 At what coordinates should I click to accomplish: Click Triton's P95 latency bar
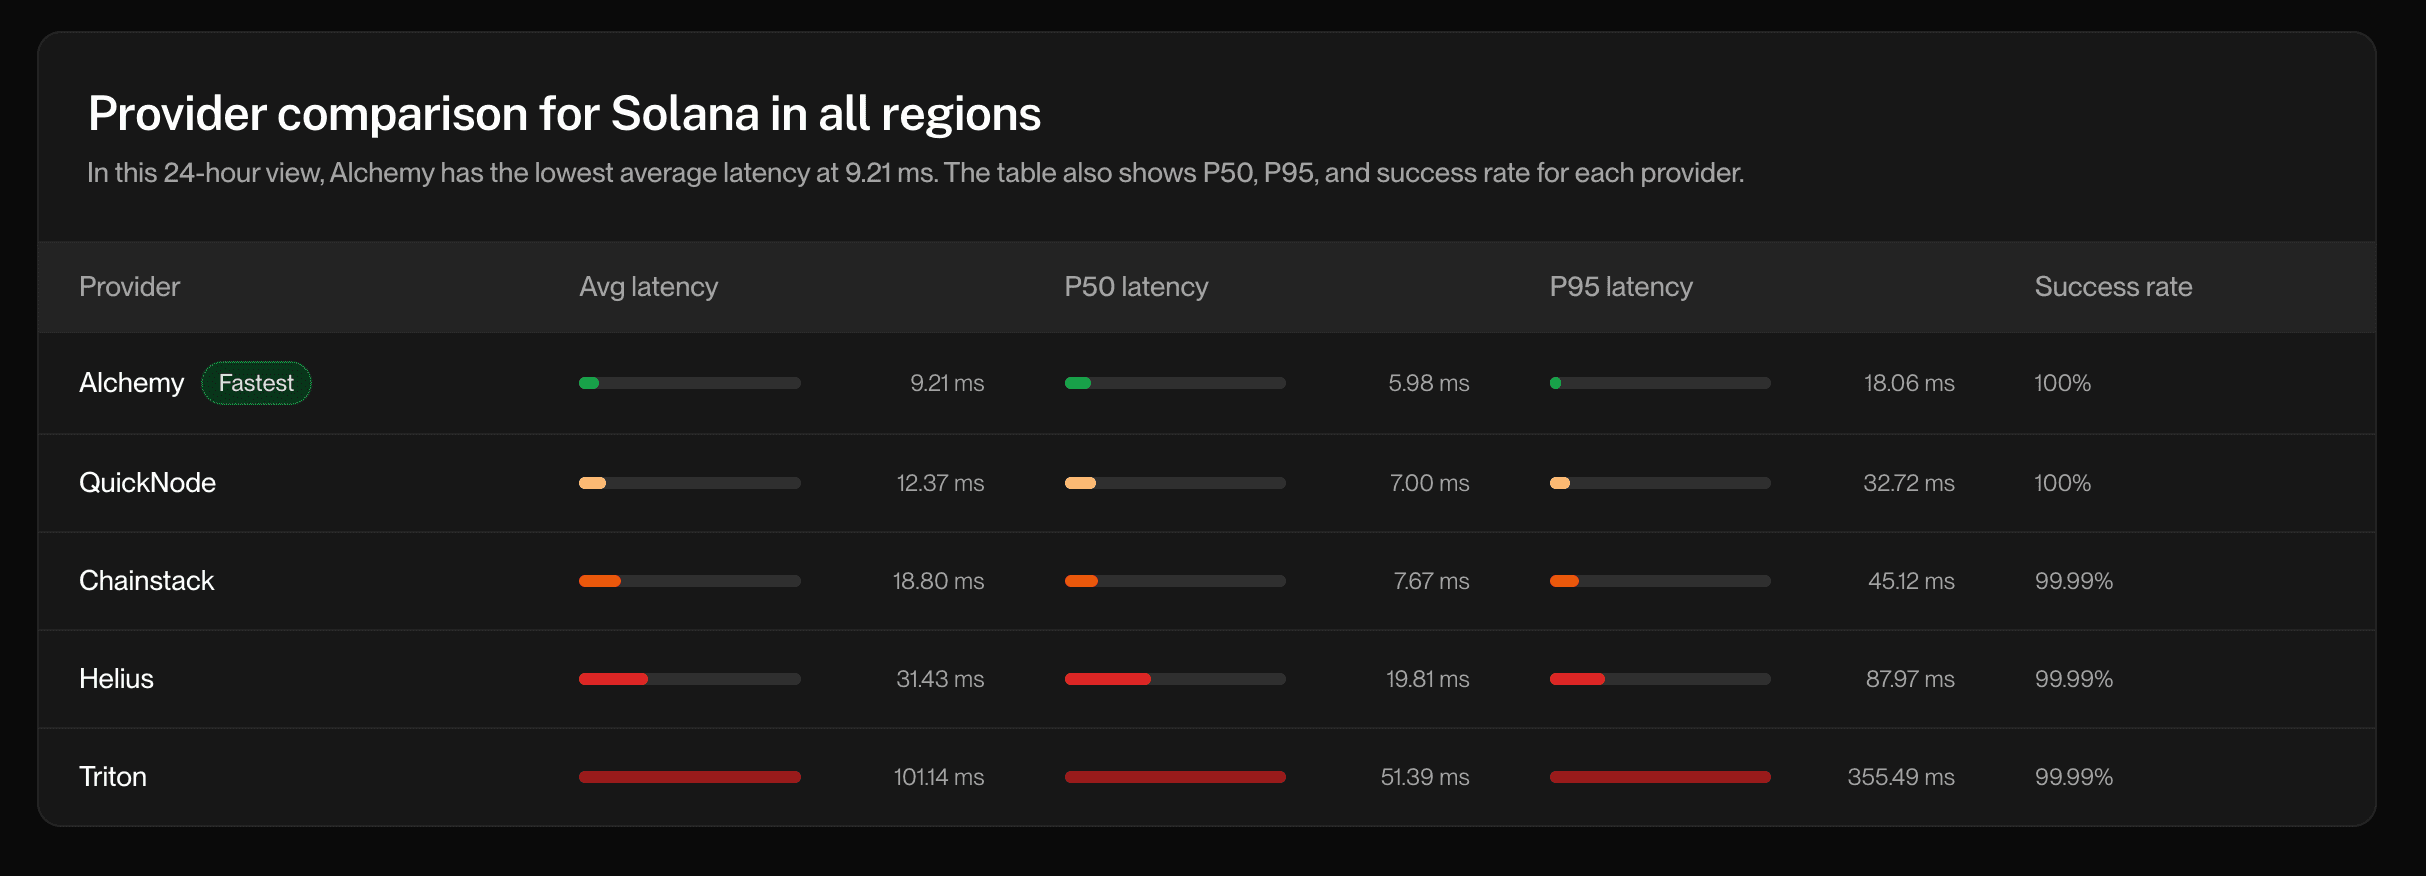1660,777
